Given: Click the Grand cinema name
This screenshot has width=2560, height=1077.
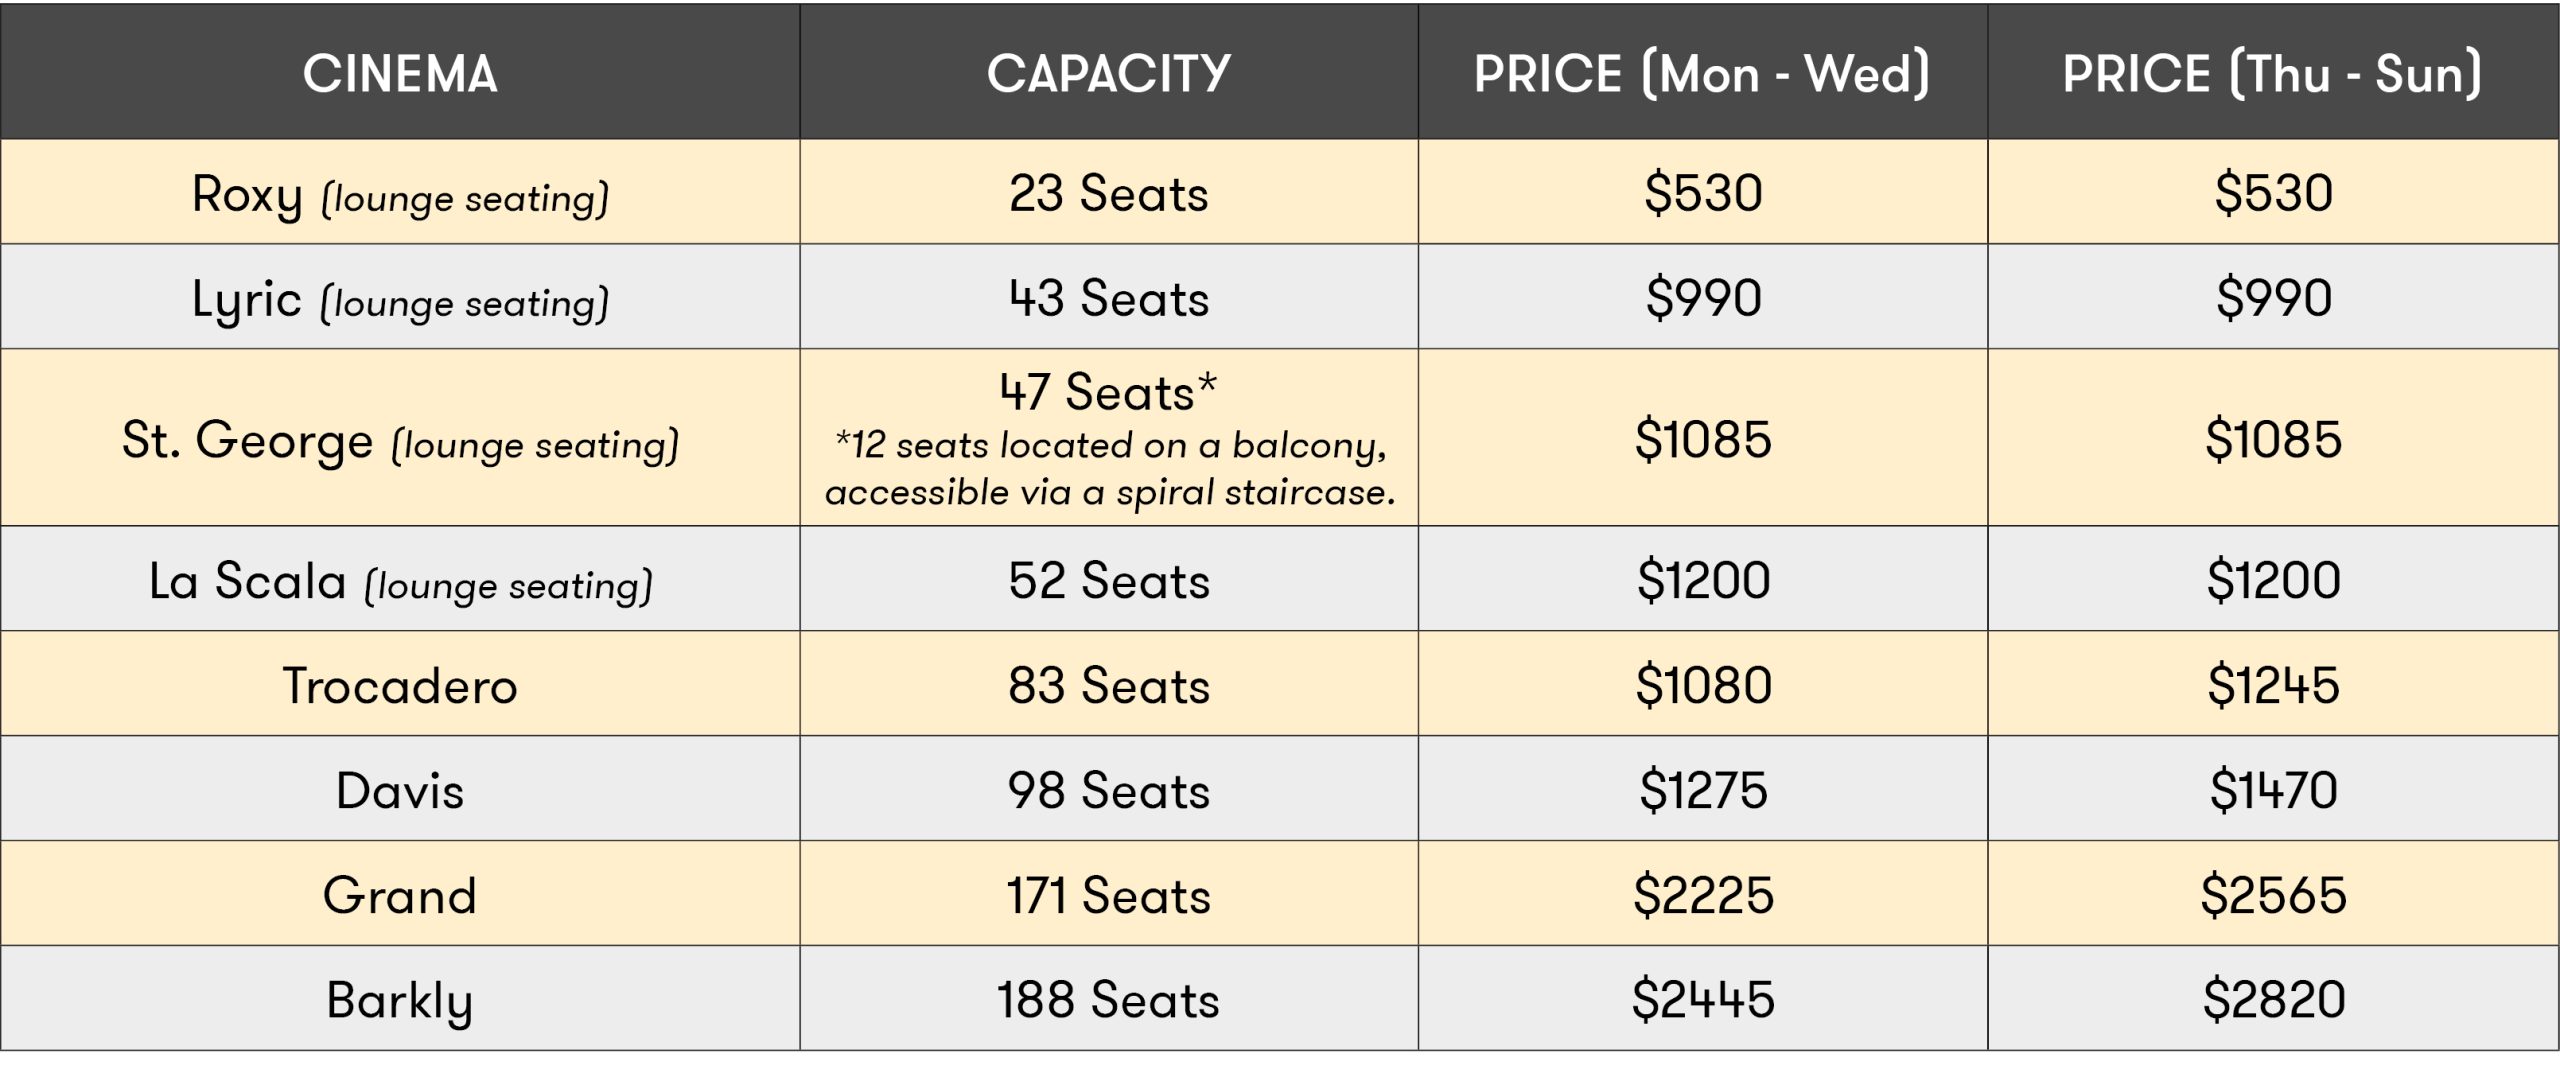Looking at the screenshot, I should [400, 896].
